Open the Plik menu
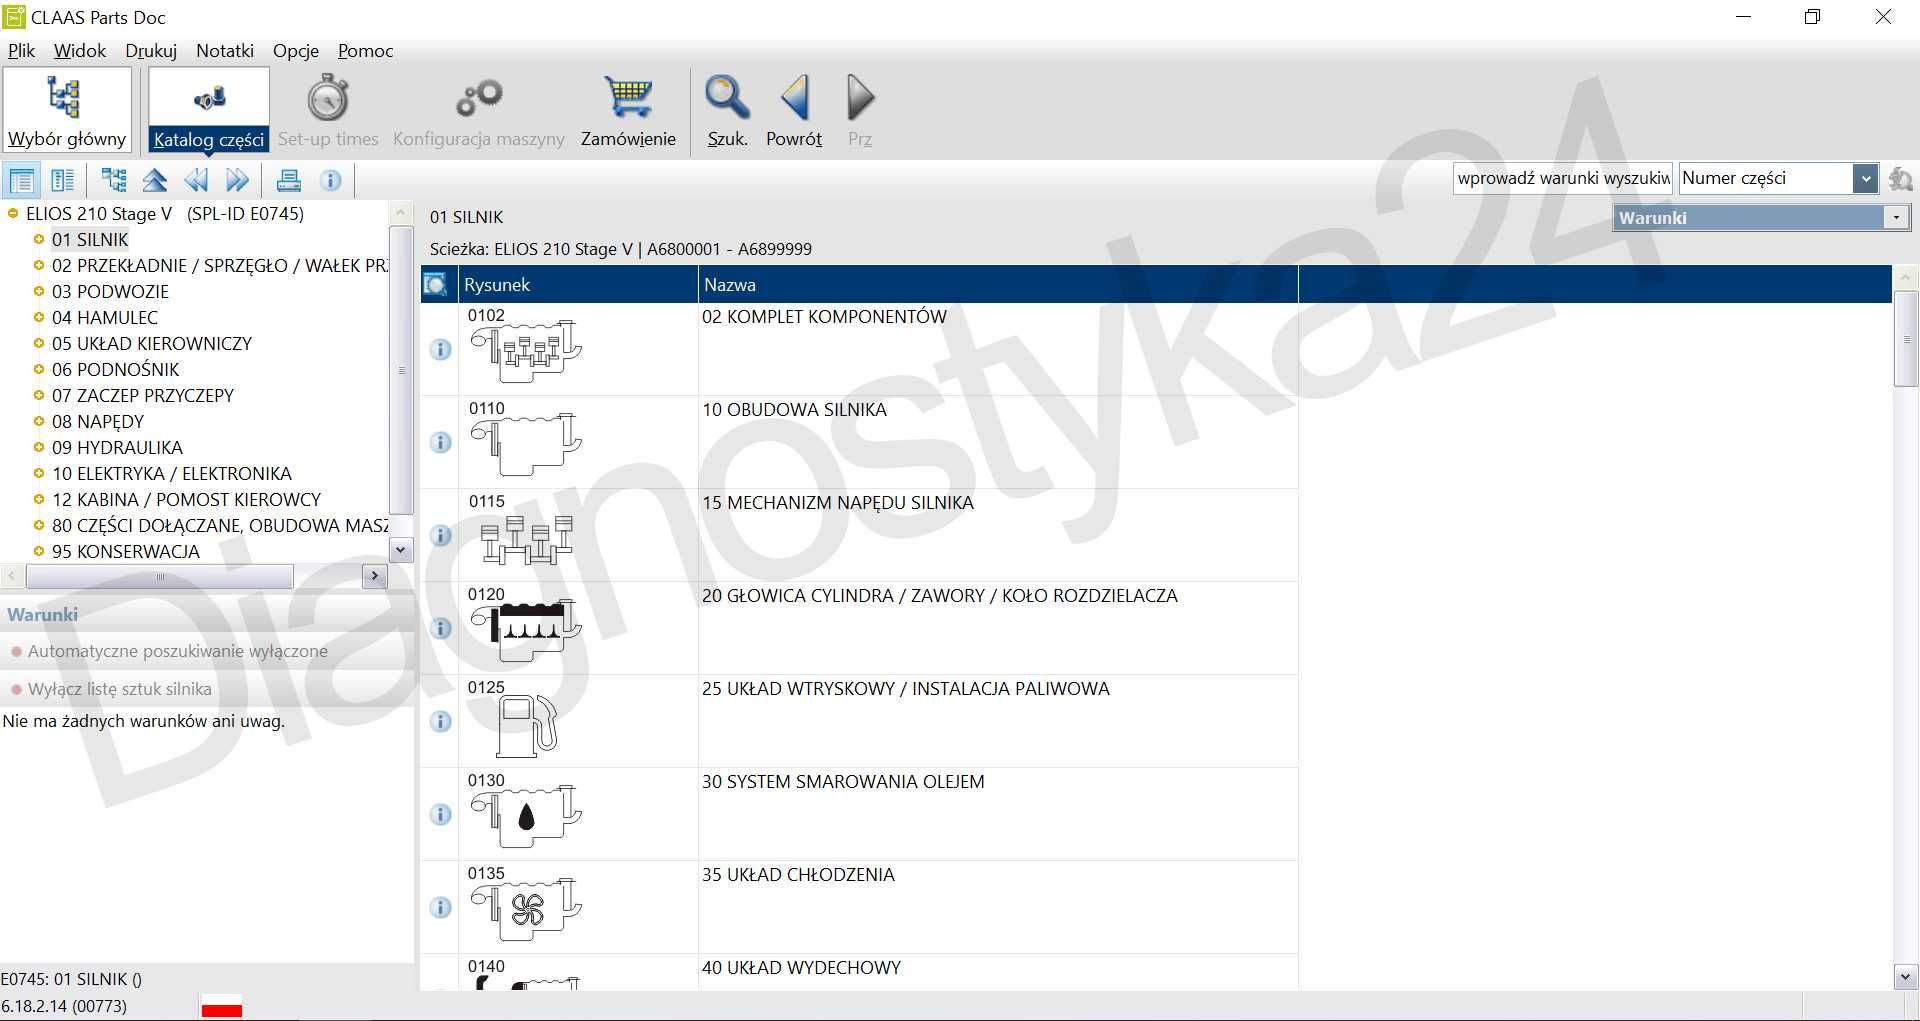The image size is (1920, 1021). point(21,51)
